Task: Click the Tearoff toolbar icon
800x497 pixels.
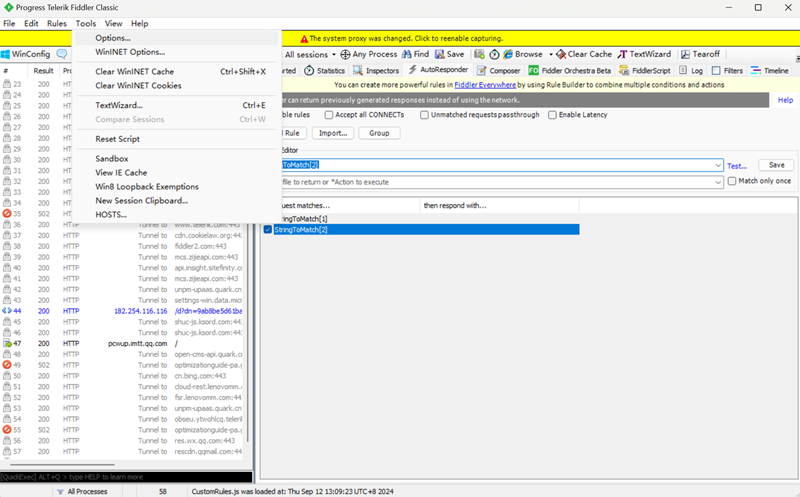Action: [685, 54]
